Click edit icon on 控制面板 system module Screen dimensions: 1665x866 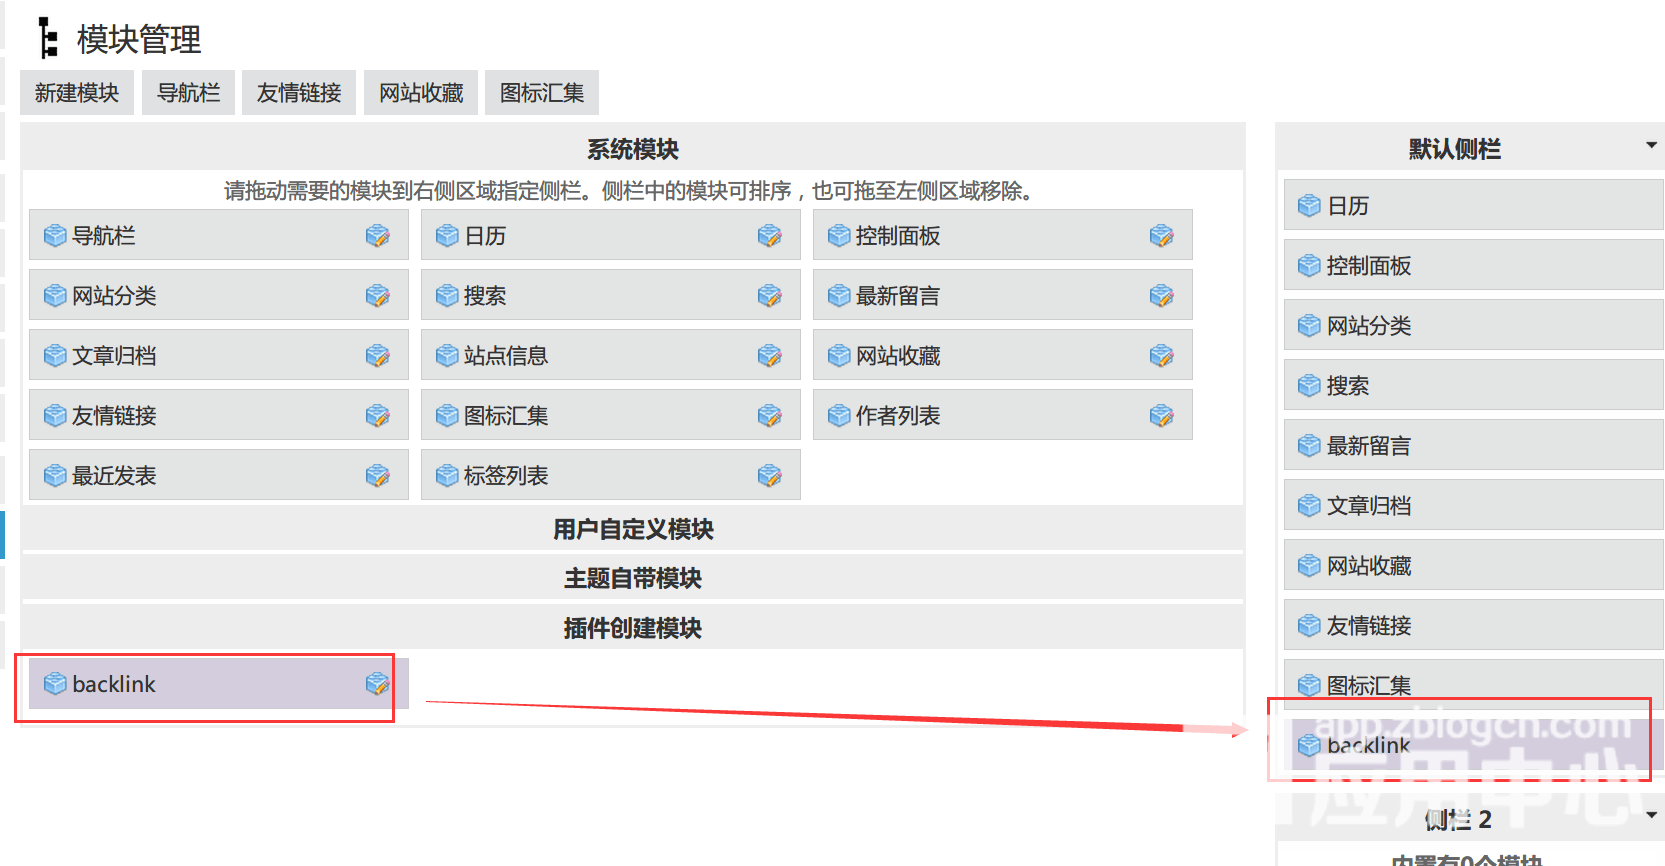pyautogui.click(x=1161, y=236)
